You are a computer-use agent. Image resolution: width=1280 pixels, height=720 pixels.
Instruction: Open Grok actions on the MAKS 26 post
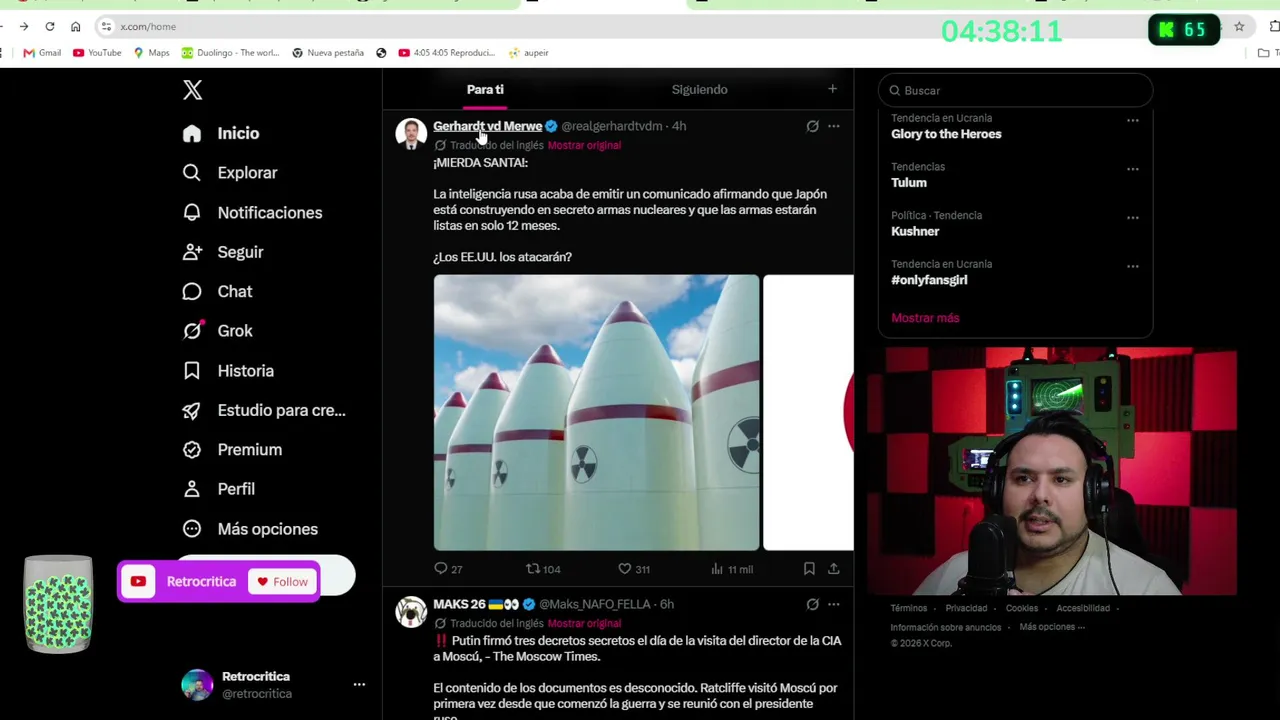812,604
